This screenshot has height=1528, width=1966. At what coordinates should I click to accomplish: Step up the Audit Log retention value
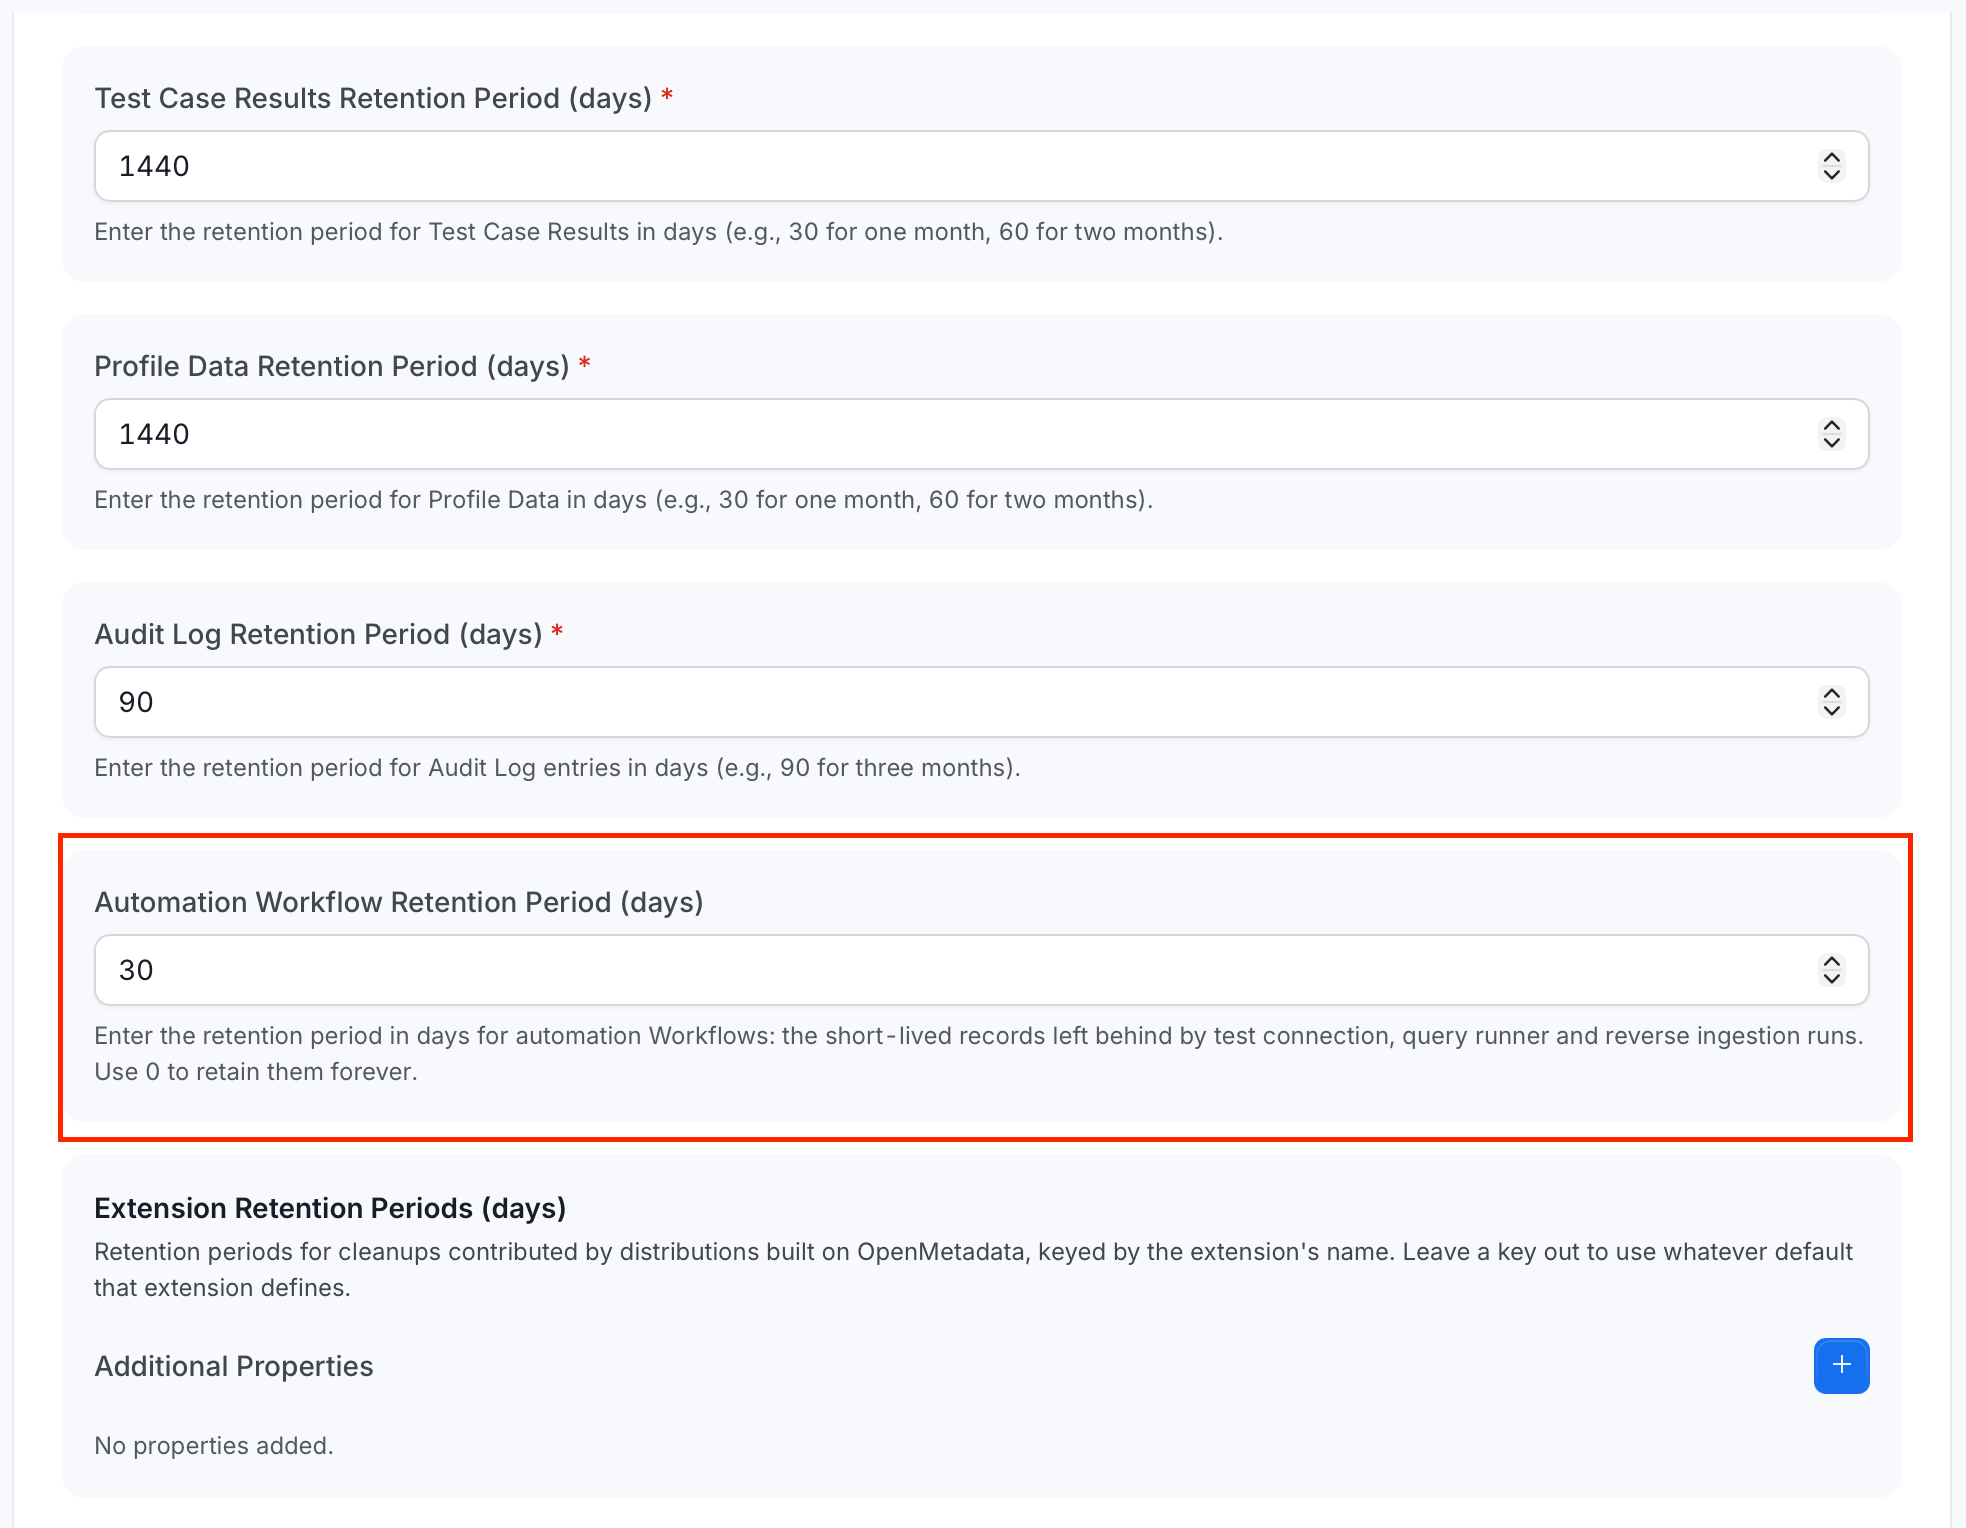[1831, 694]
